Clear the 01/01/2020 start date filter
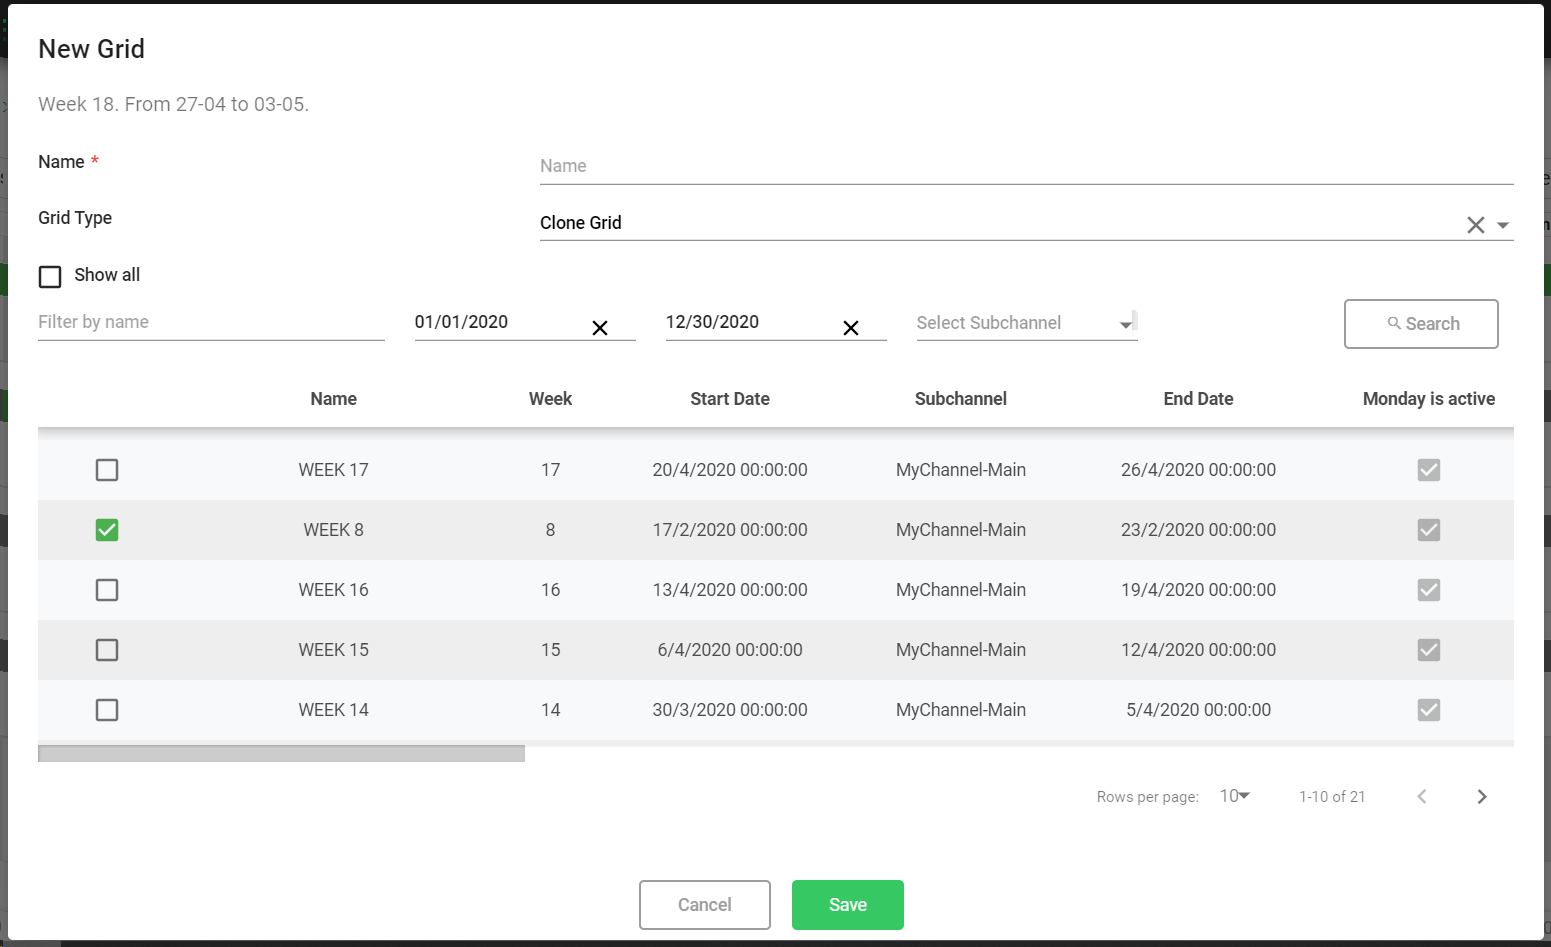The image size is (1551, 947). point(600,328)
